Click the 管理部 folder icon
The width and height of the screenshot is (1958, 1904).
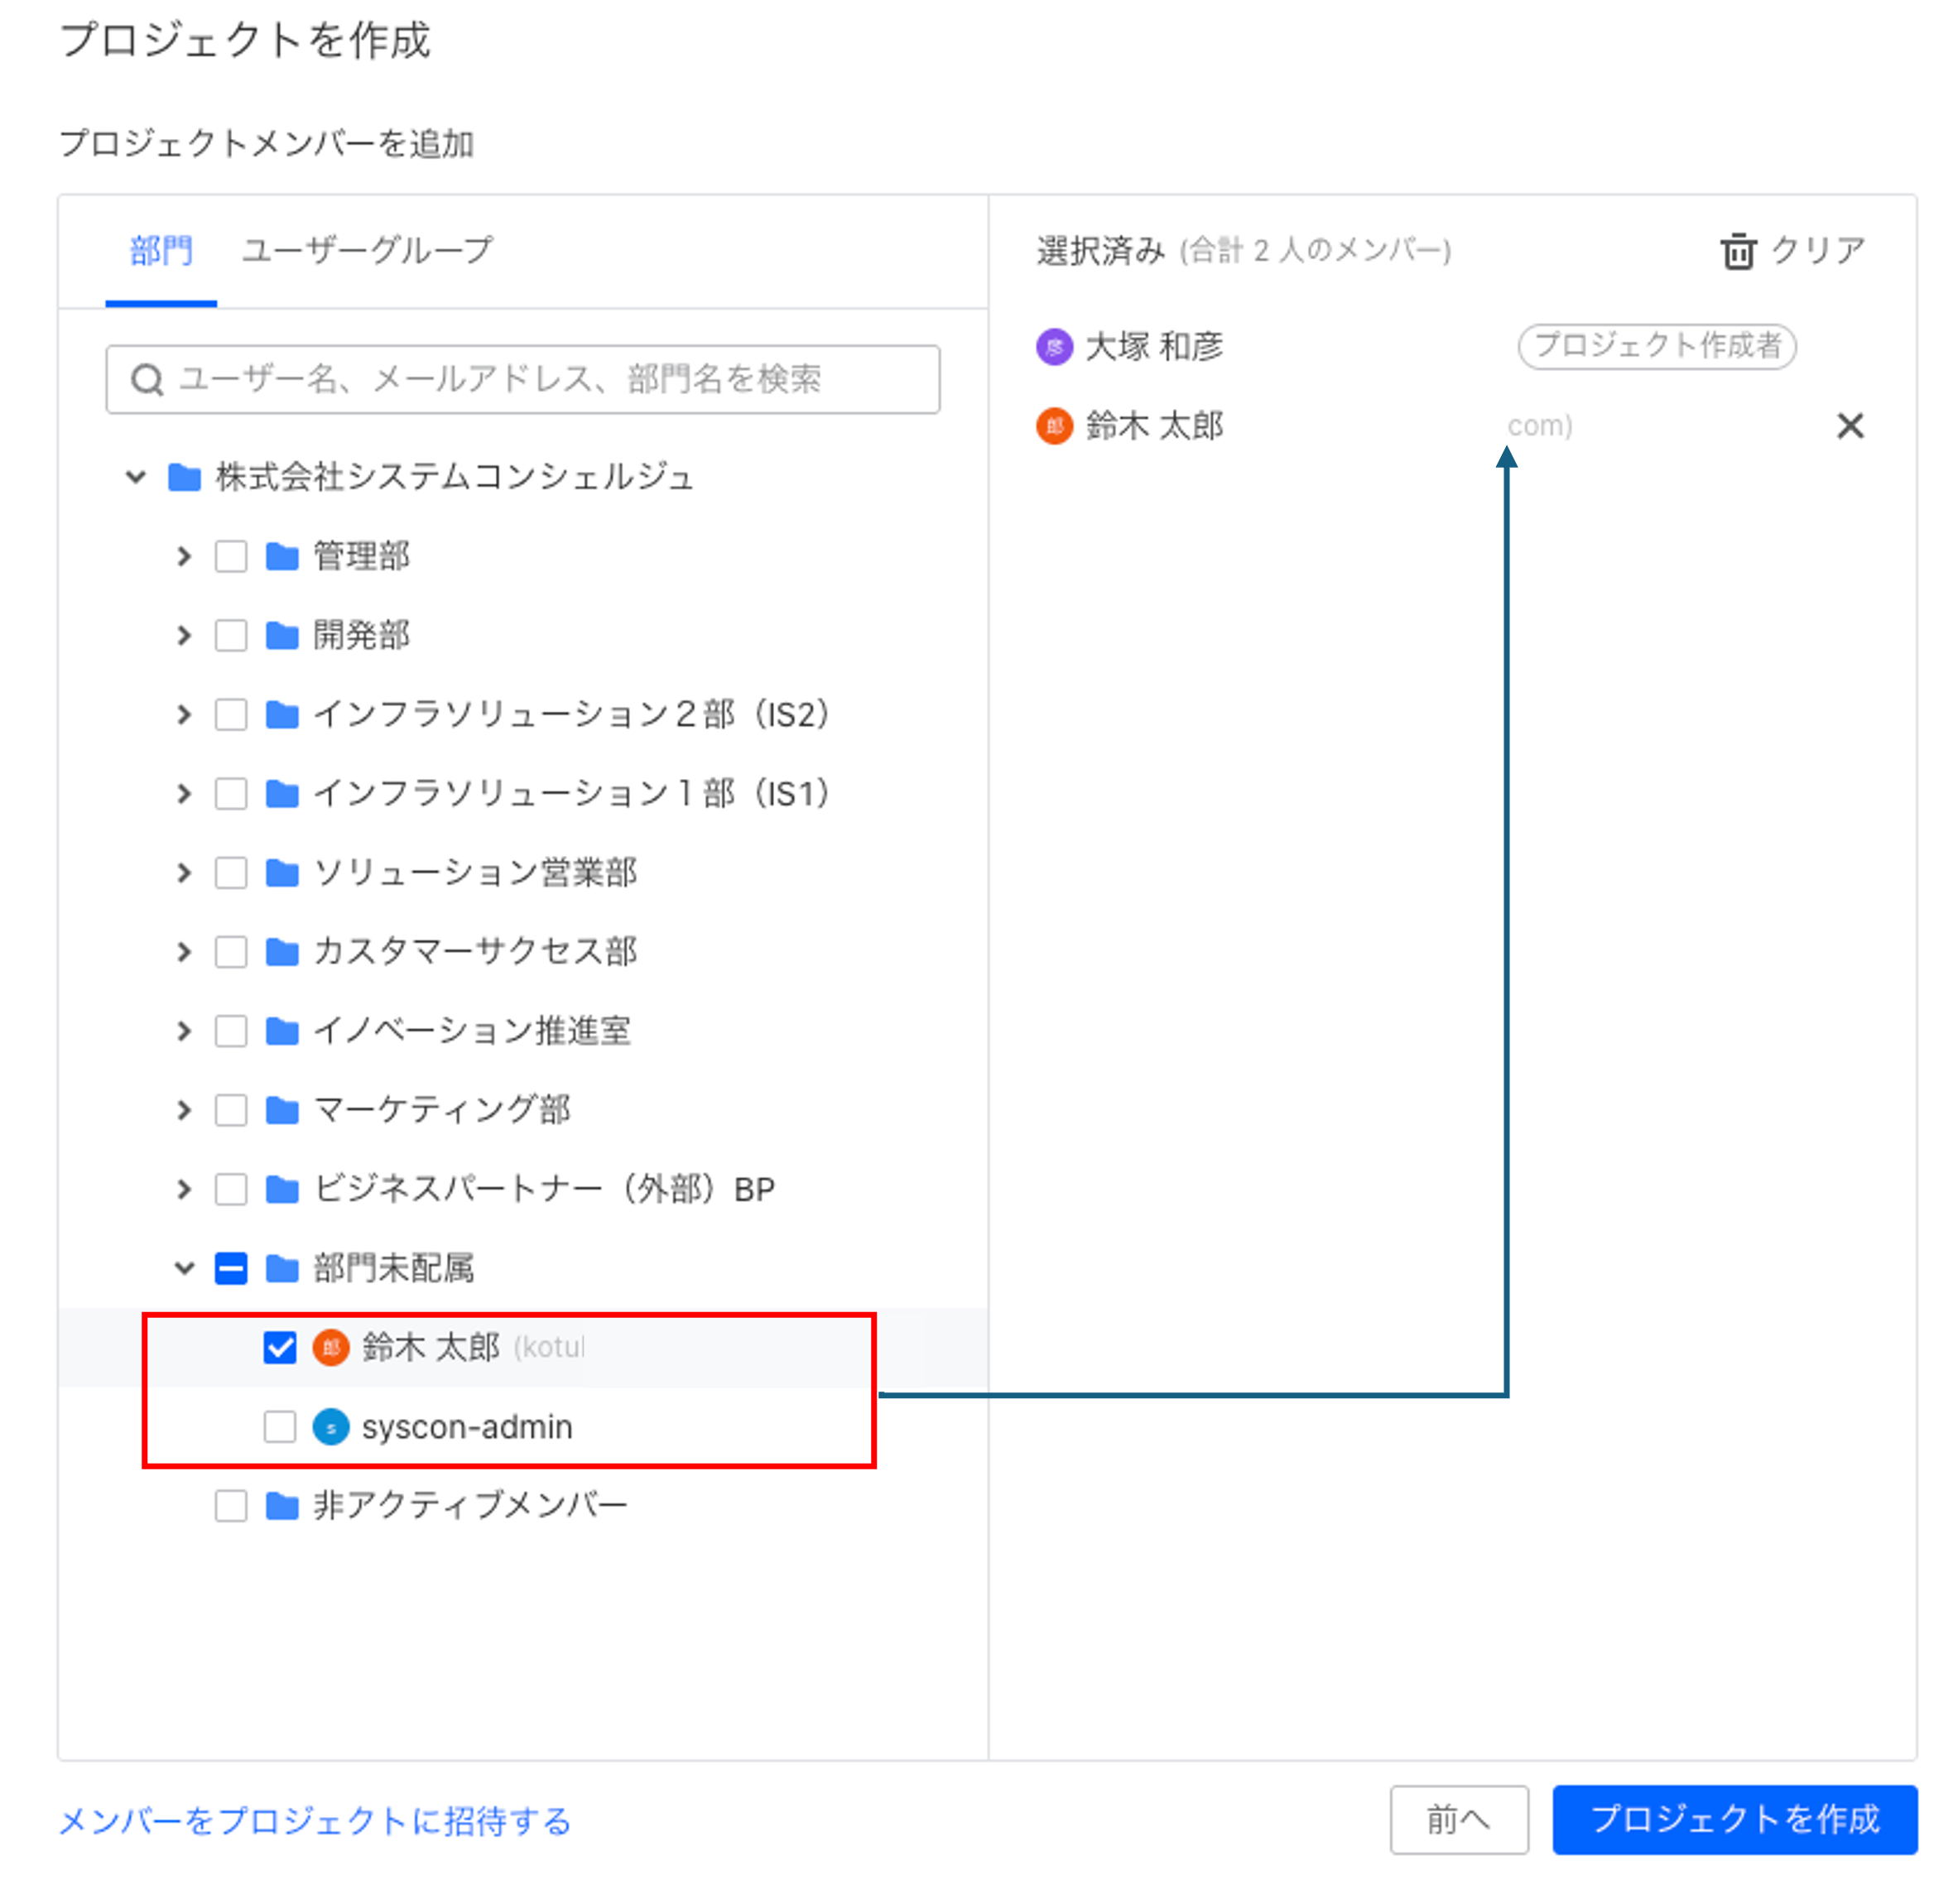(x=282, y=556)
